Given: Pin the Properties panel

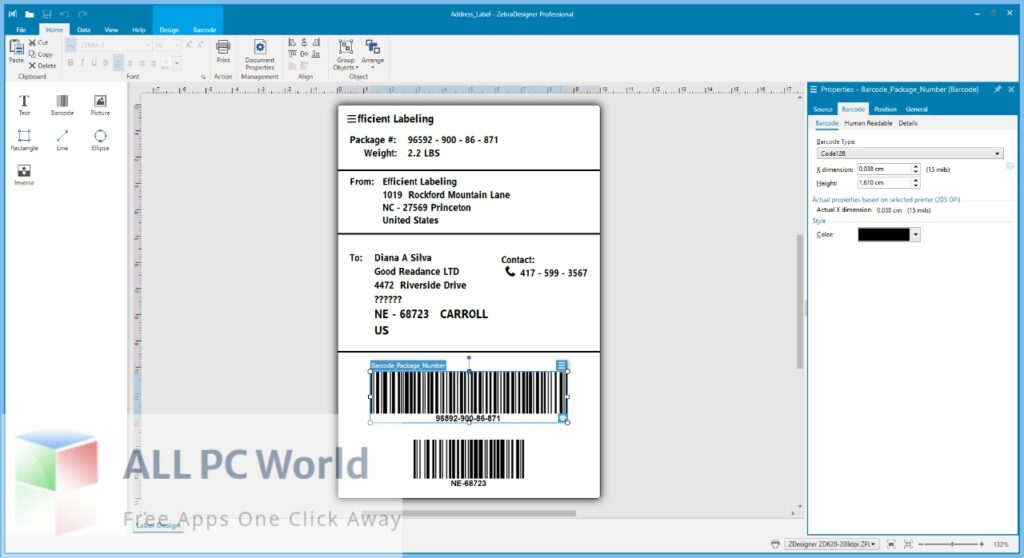Looking at the screenshot, I should tap(997, 89).
